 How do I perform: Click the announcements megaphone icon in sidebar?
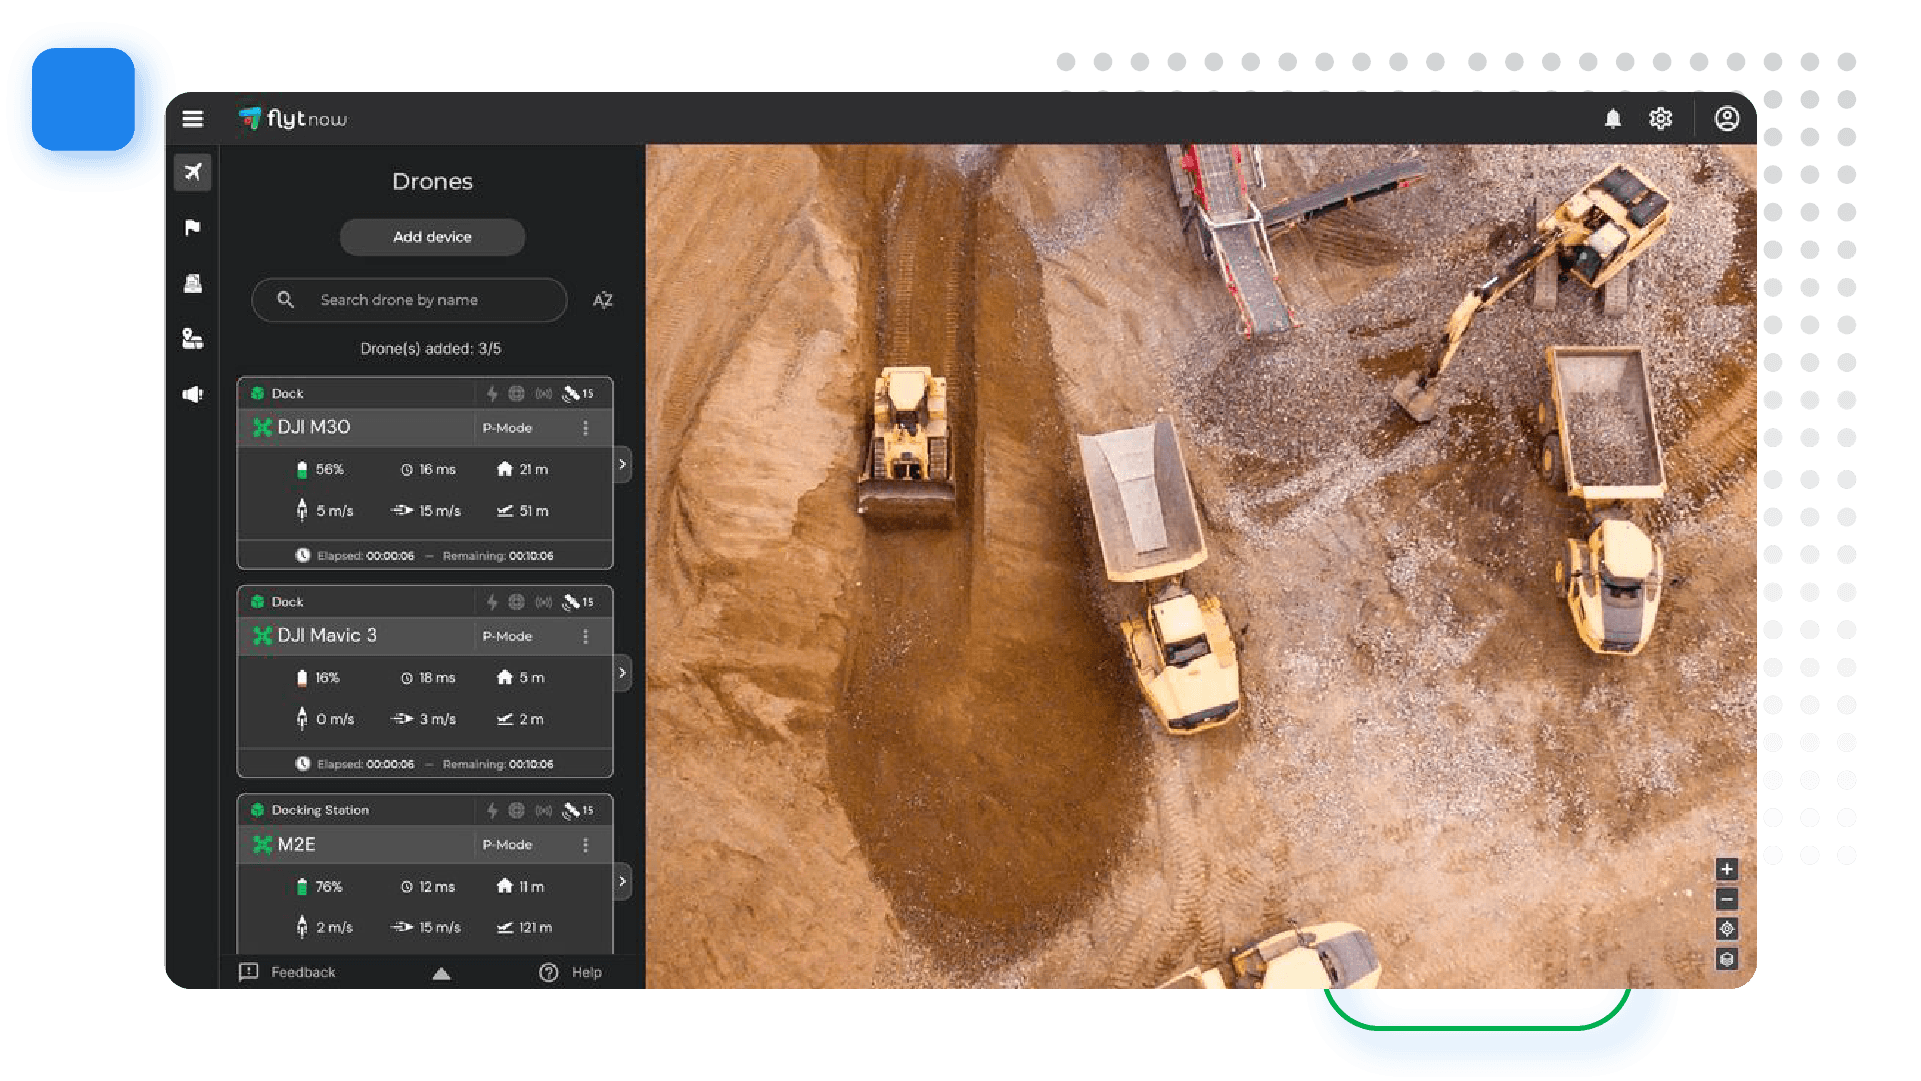point(192,394)
